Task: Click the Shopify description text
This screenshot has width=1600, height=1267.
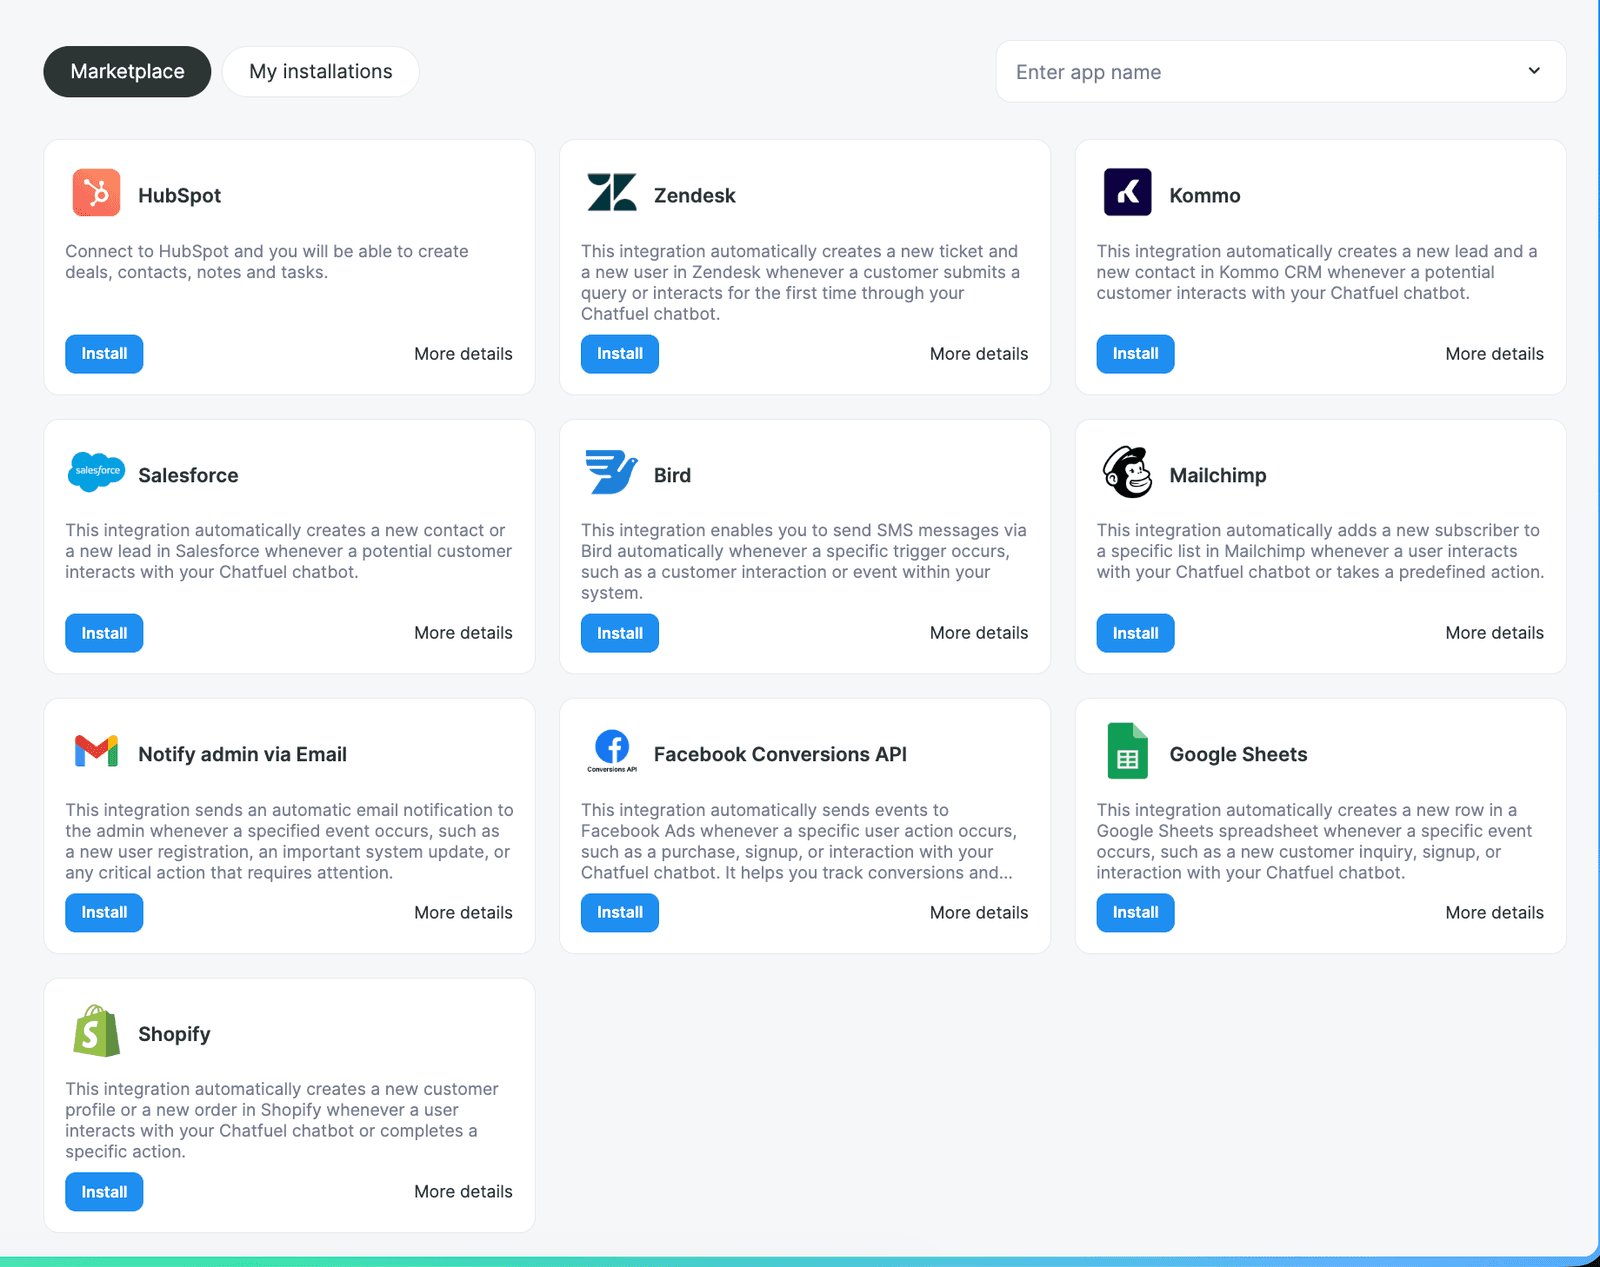Action: 281,1120
